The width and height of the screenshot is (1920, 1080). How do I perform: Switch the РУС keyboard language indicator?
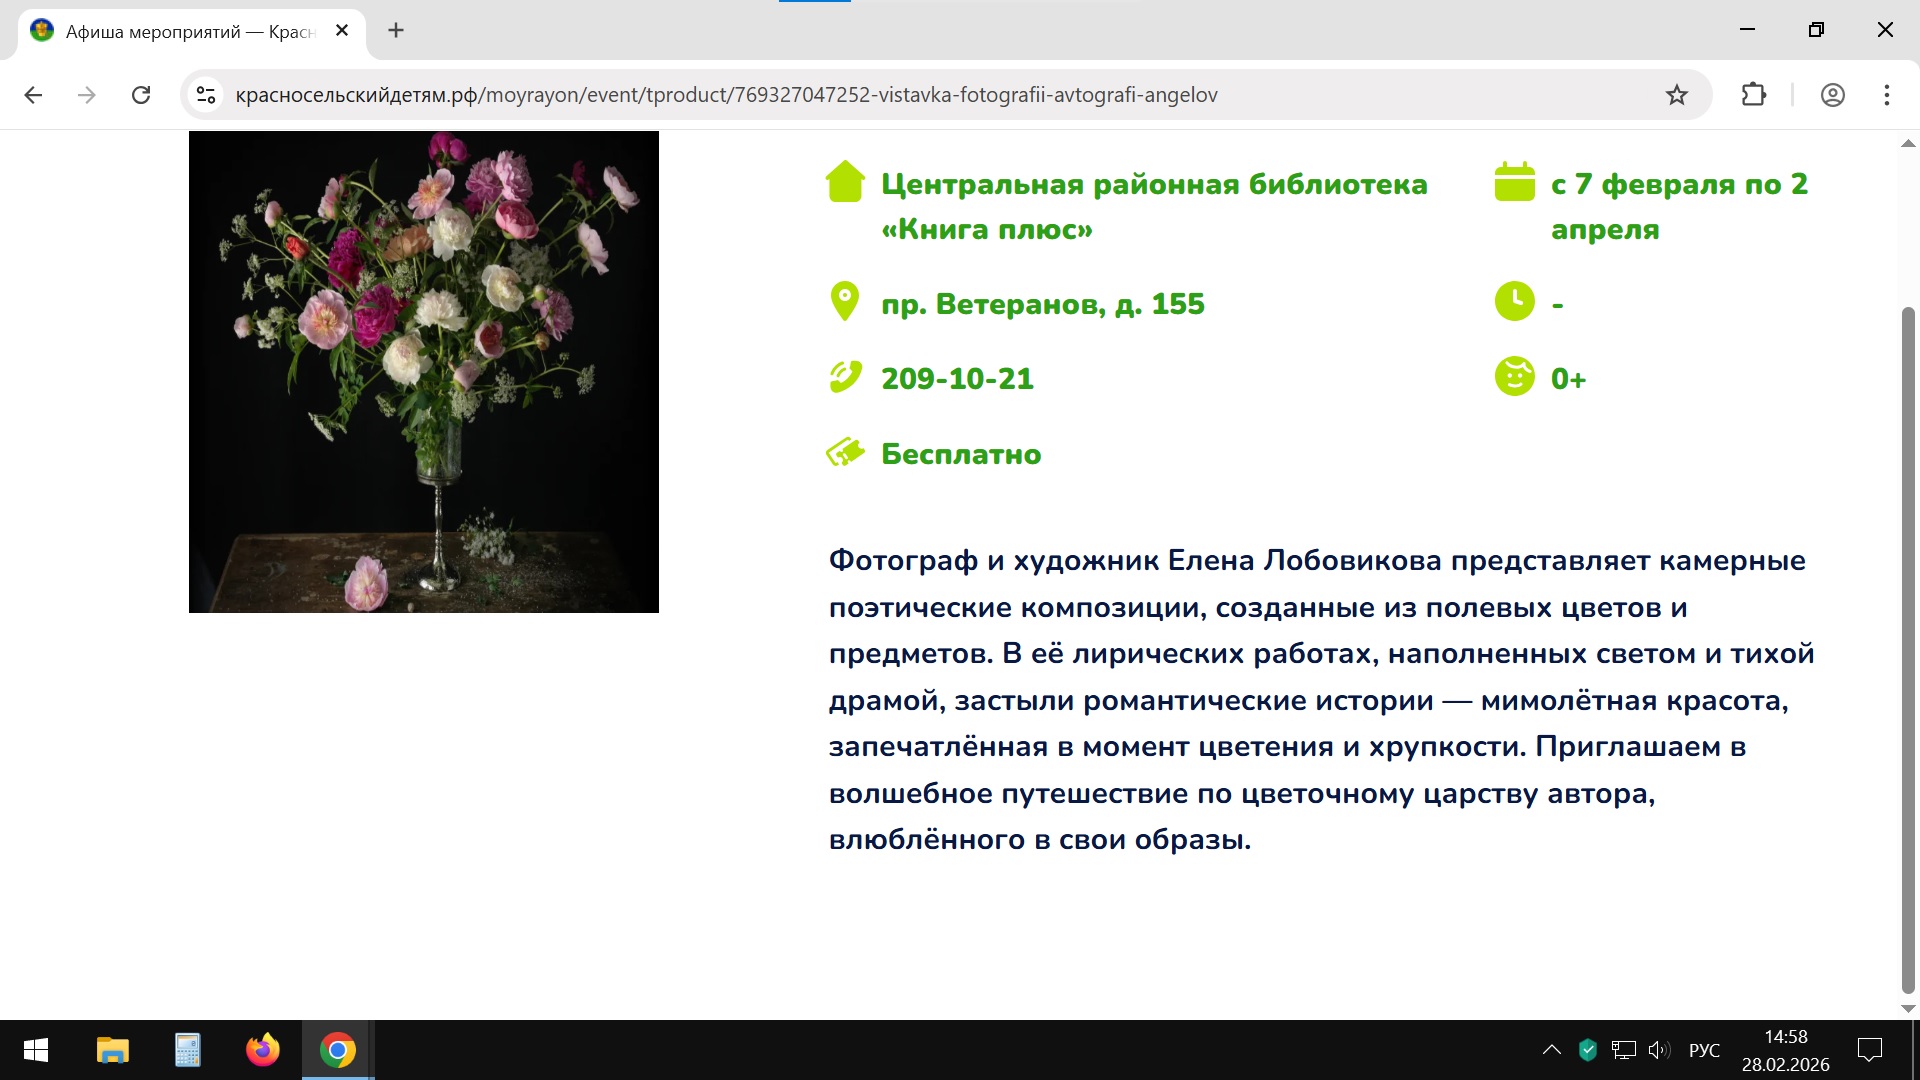[x=1704, y=1050]
